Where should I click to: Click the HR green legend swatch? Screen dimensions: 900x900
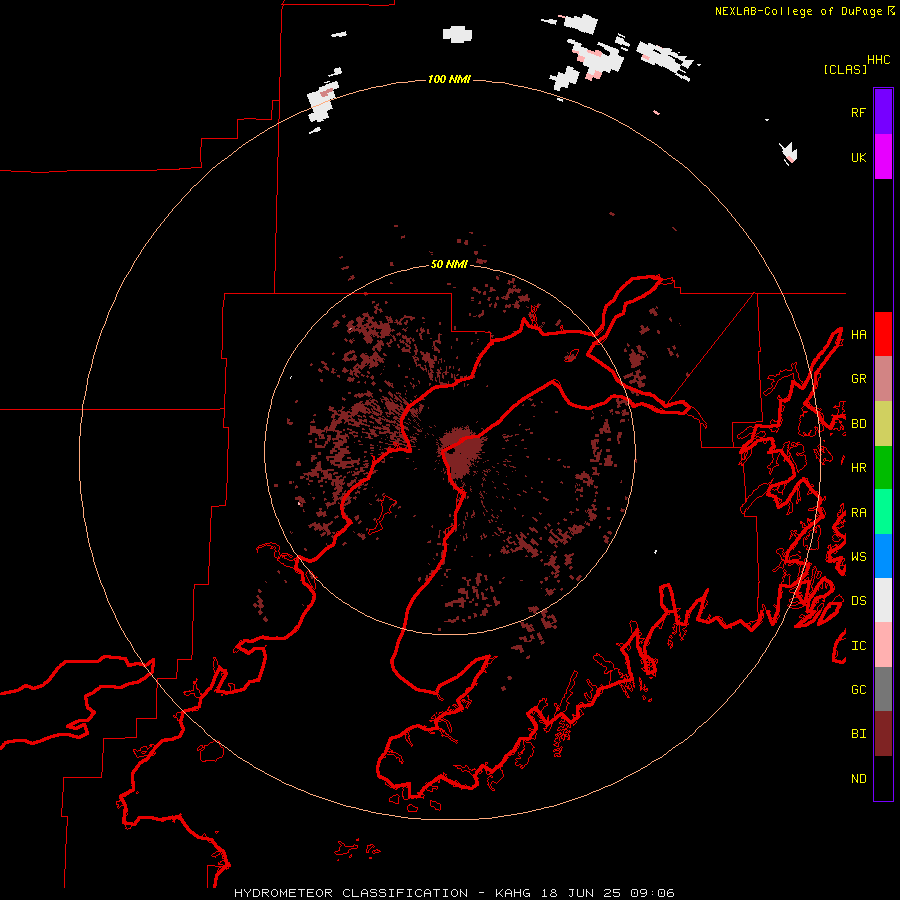coord(883,468)
